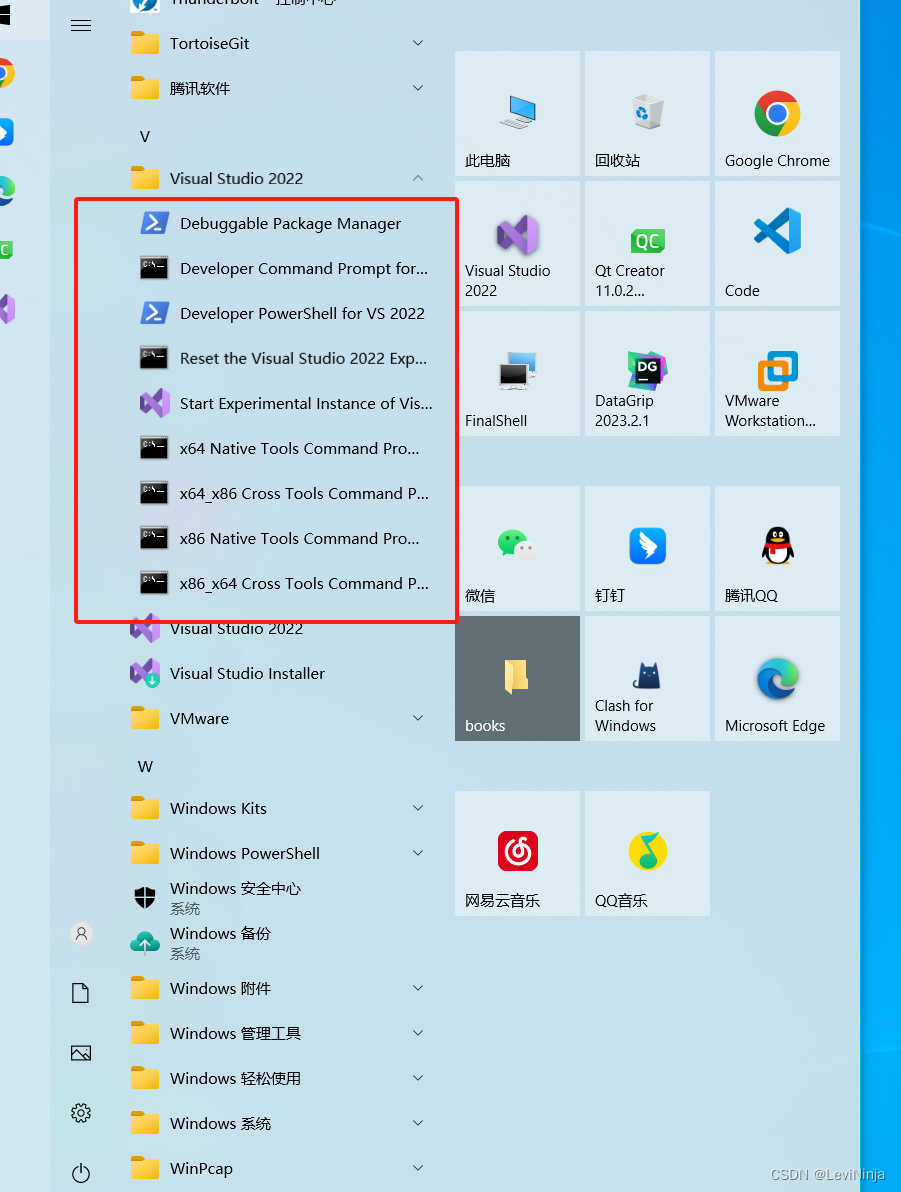Open the Windows 系统 folder
Screen dimensions: 901x1192
coord(278,1123)
